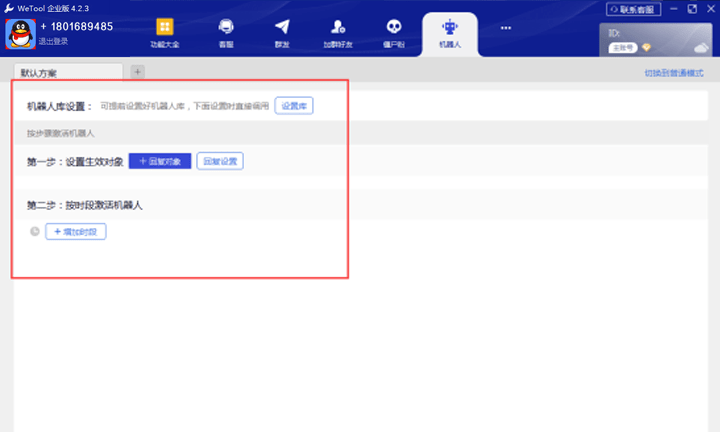Maximize the WeTool window

692,9
